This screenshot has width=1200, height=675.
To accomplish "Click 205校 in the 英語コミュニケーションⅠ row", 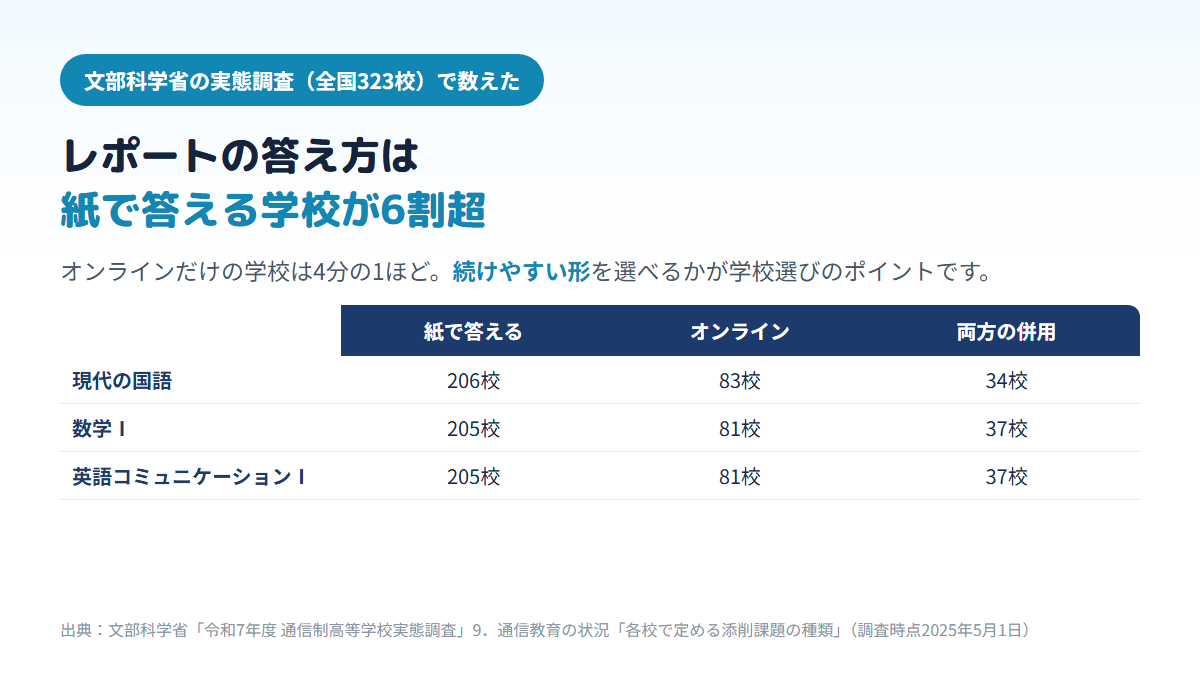I will 473,477.
